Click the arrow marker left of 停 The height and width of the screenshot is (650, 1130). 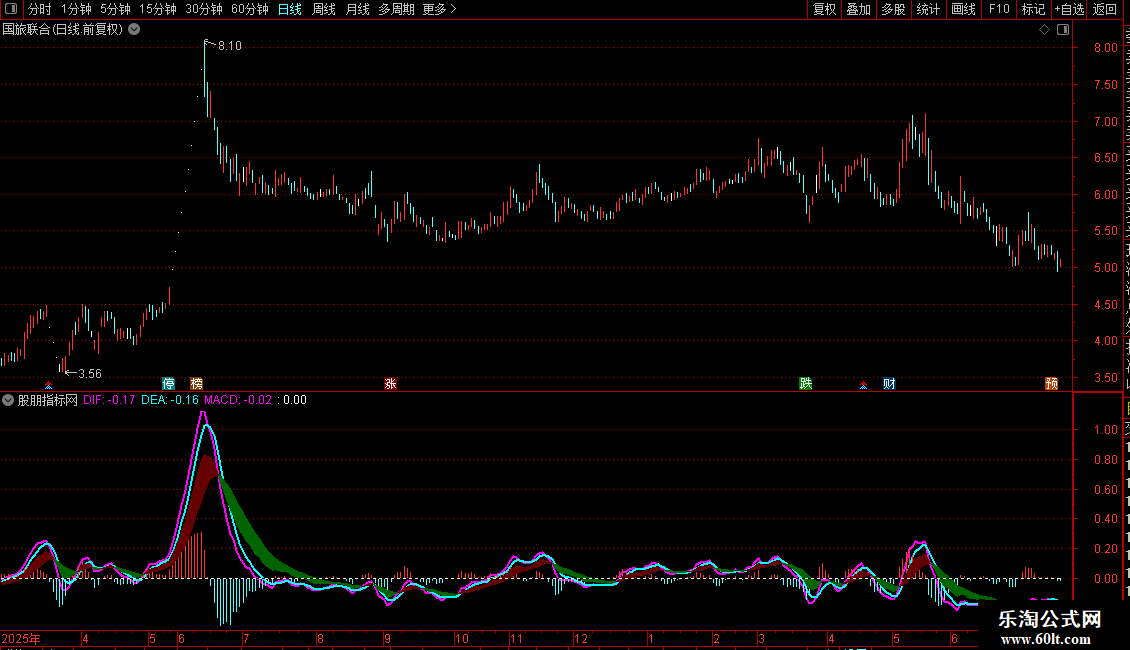pyautogui.click(x=48, y=385)
